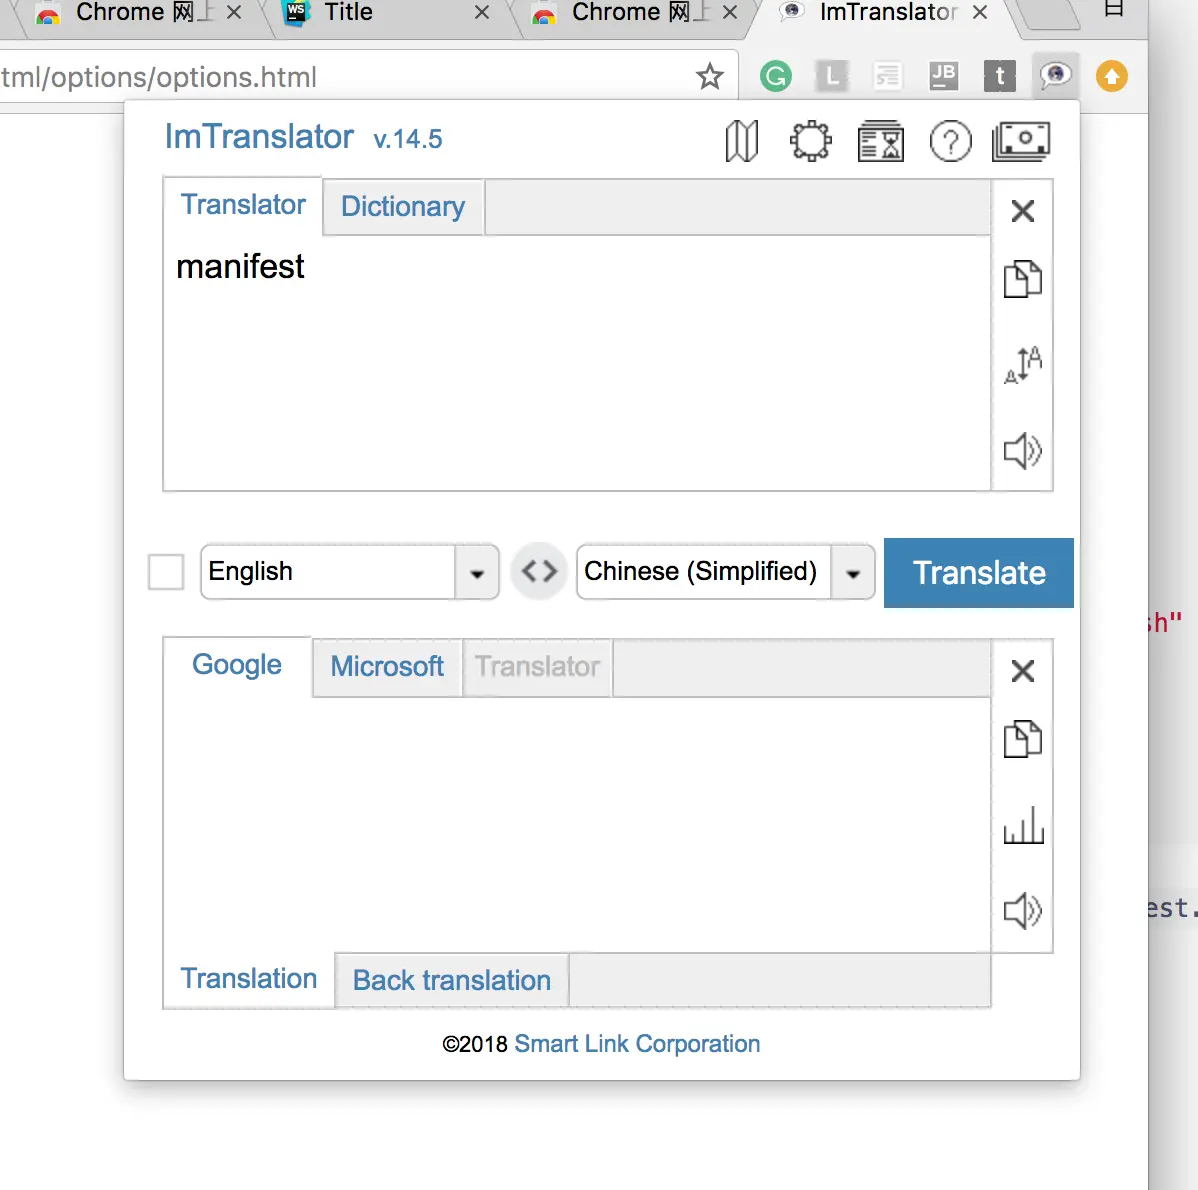This screenshot has width=1198, height=1190.
Task: Open the translation history icon
Action: (x=880, y=141)
